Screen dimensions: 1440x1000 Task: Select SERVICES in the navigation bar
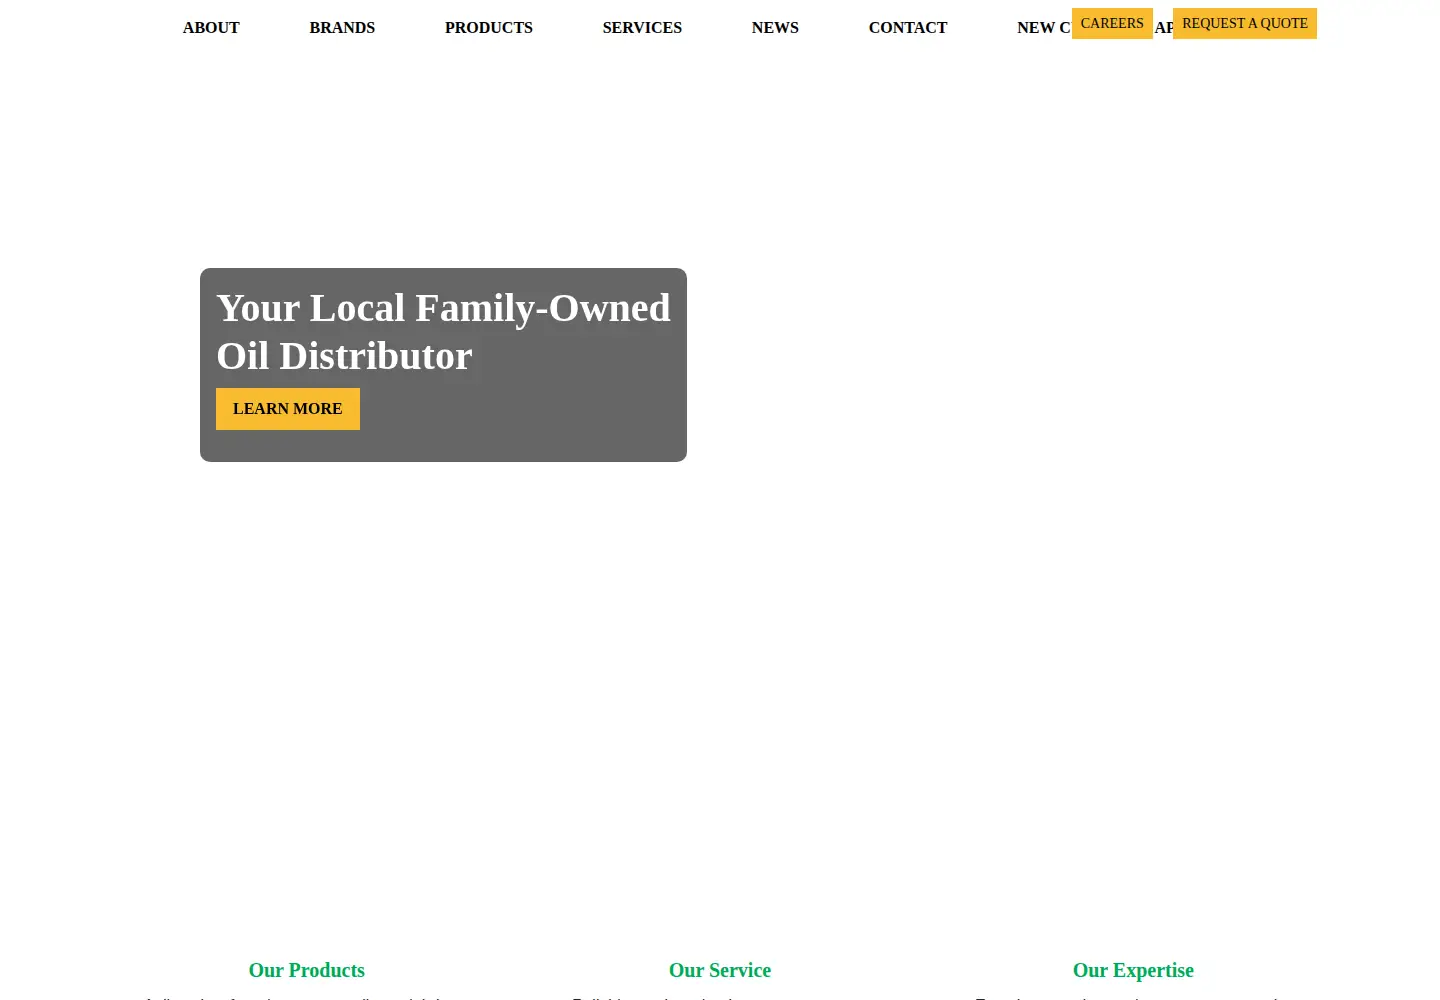pos(642,28)
